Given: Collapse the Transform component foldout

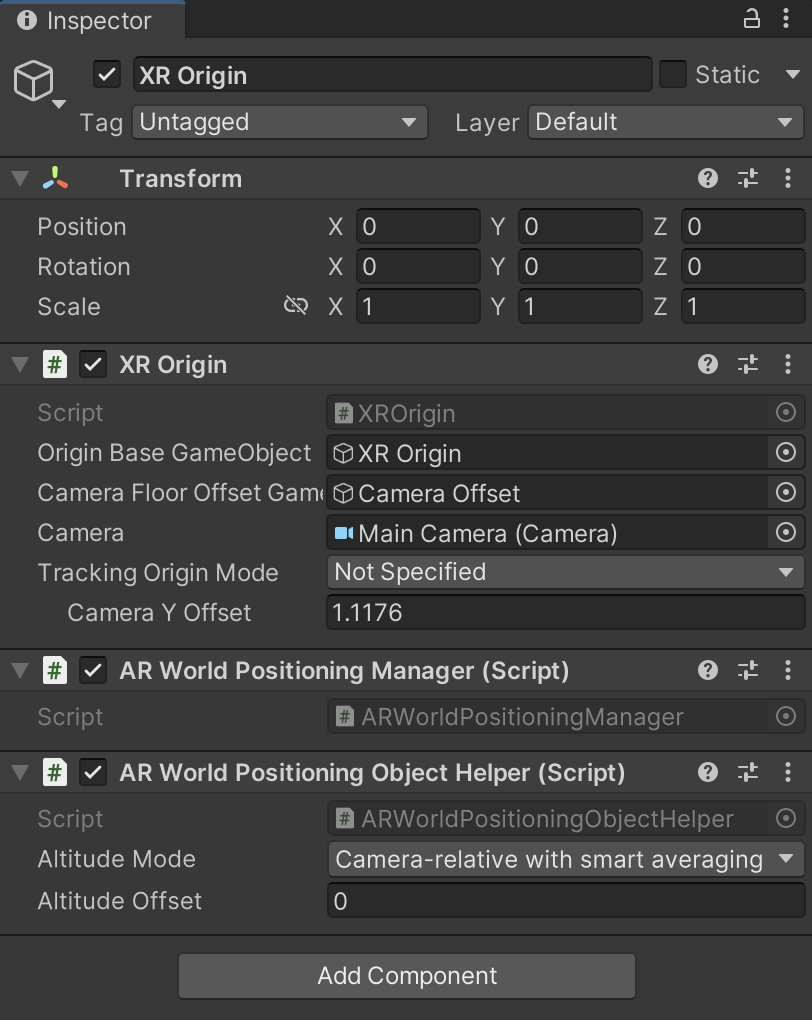Looking at the screenshot, I should [20, 178].
